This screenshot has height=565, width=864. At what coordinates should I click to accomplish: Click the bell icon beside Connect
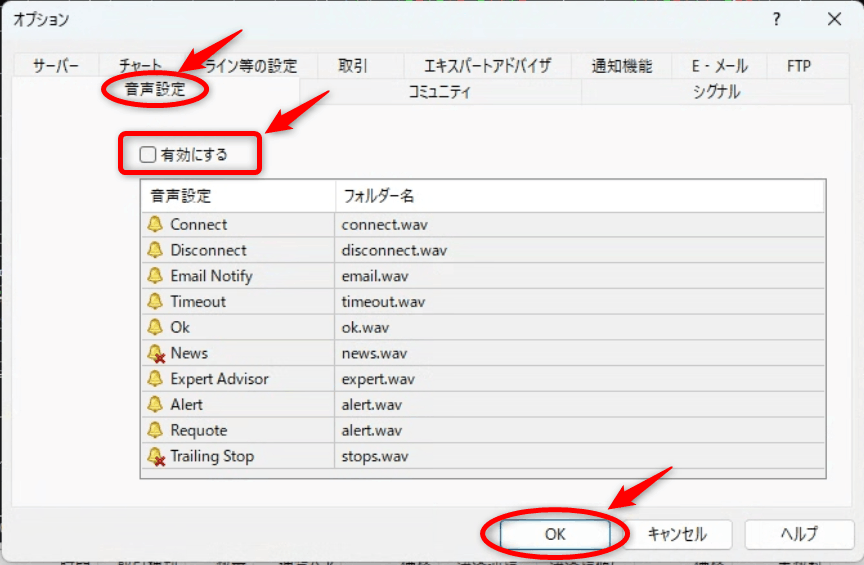tap(155, 225)
